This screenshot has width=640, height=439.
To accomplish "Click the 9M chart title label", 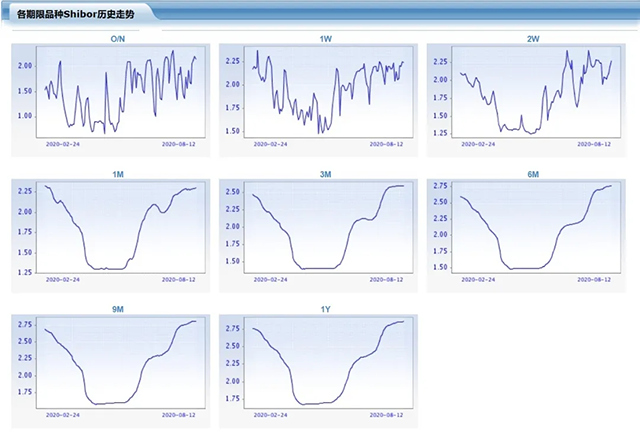I will [x=118, y=309].
